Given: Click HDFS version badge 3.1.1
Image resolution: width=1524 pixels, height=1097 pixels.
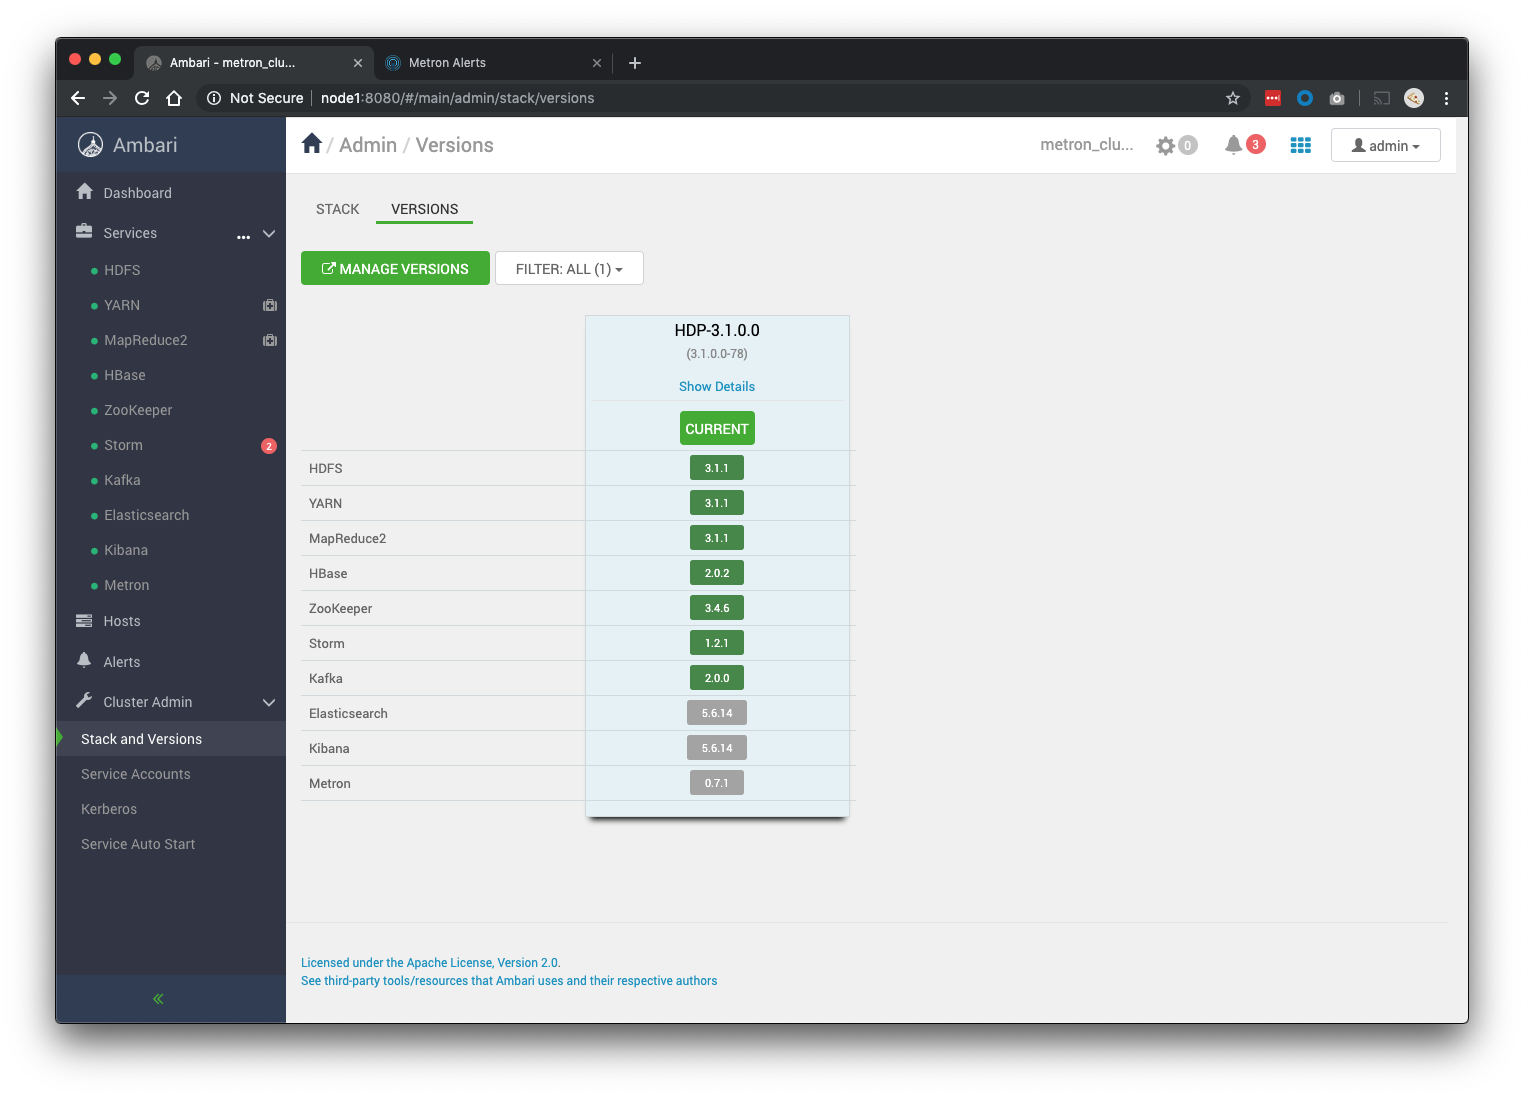Looking at the screenshot, I should pos(717,468).
